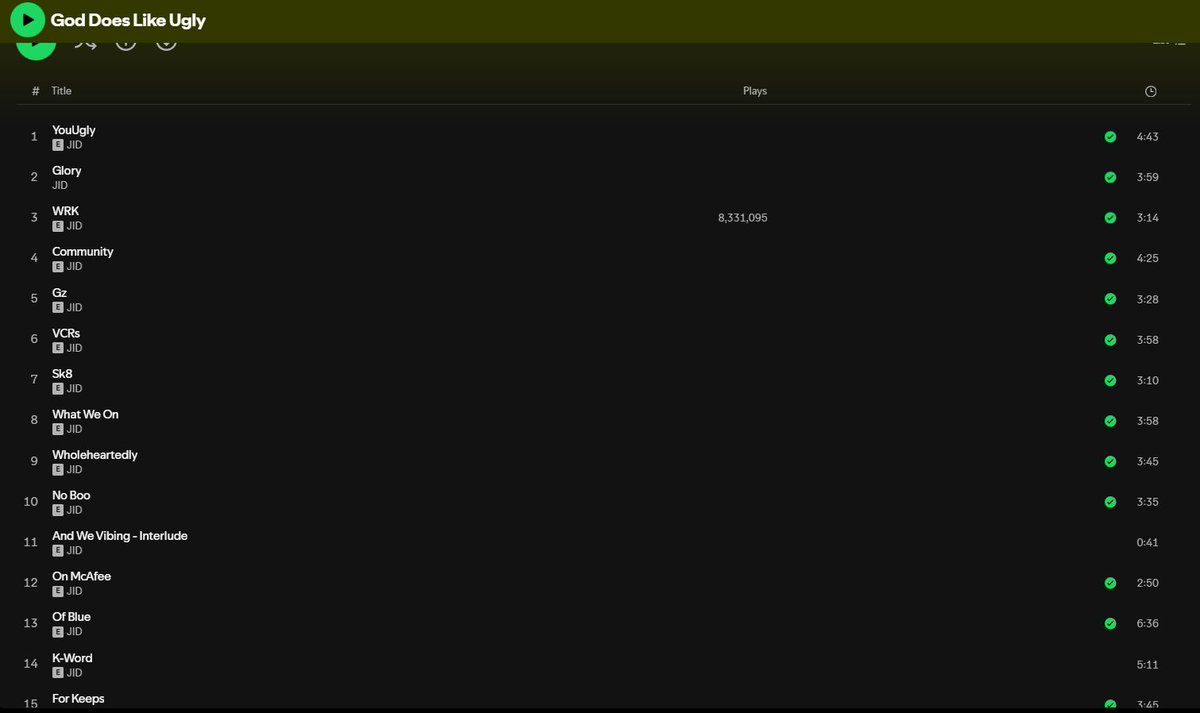1200x713 pixels.
Task: Click the 0:41 duration of the Interlude
Action: pos(1148,543)
